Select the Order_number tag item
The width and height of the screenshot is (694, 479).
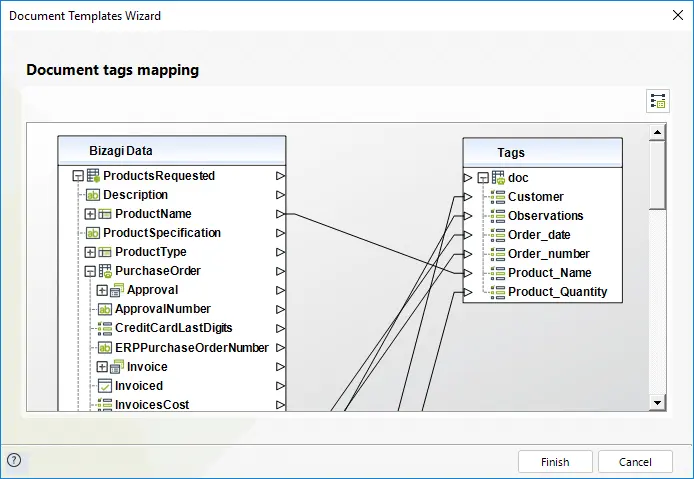pos(548,254)
